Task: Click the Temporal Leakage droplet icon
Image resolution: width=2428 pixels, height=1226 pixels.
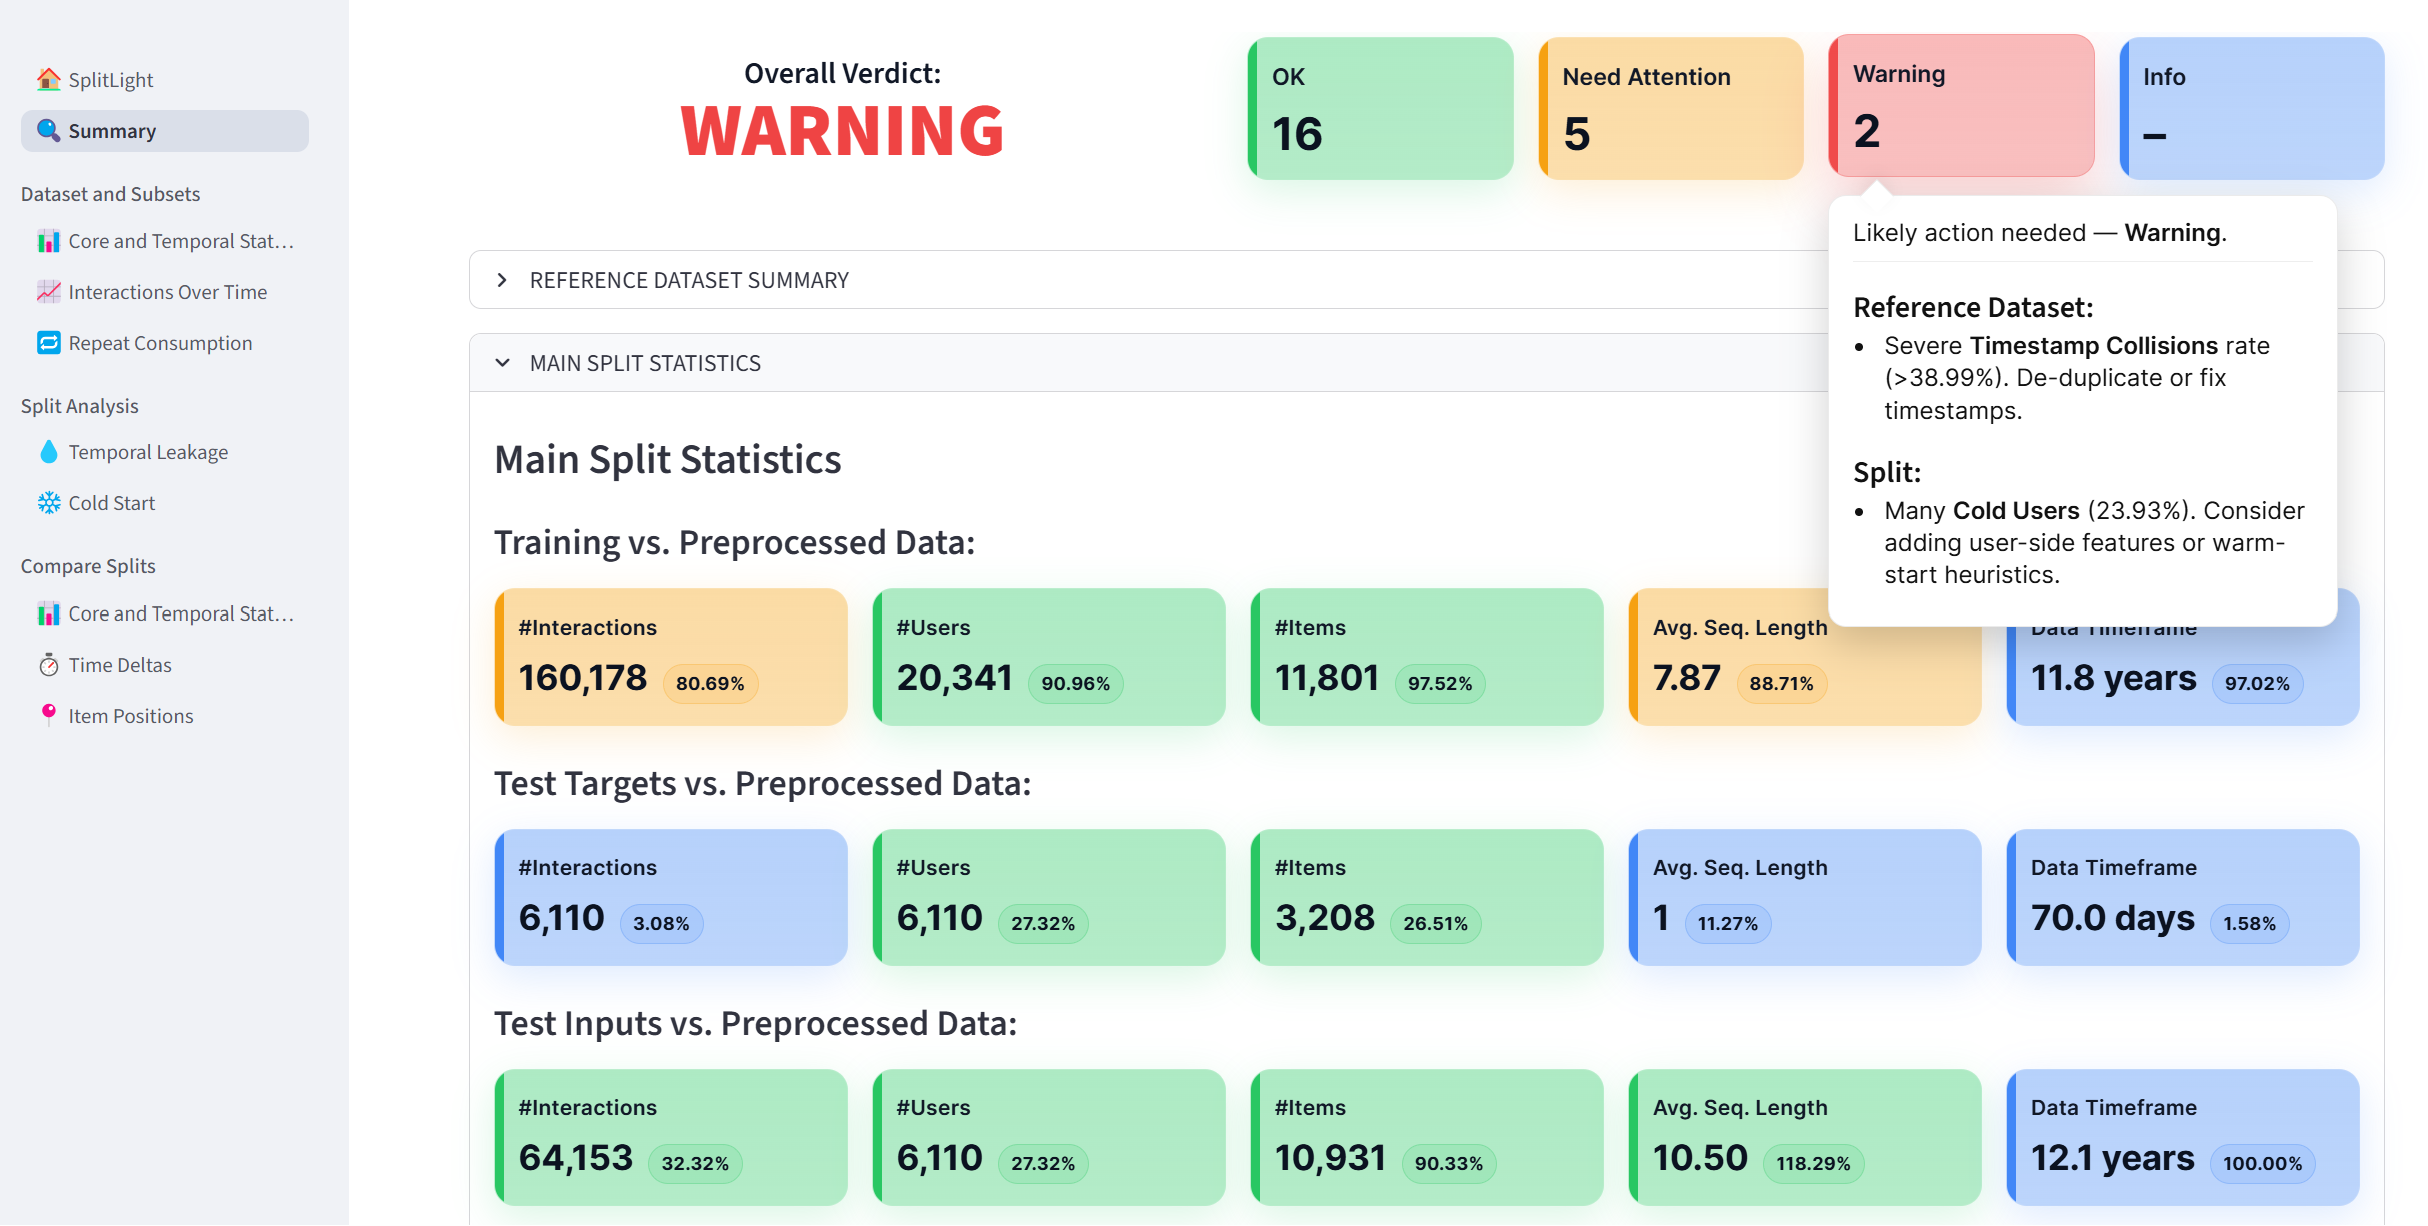Action: [x=48, y=452]
